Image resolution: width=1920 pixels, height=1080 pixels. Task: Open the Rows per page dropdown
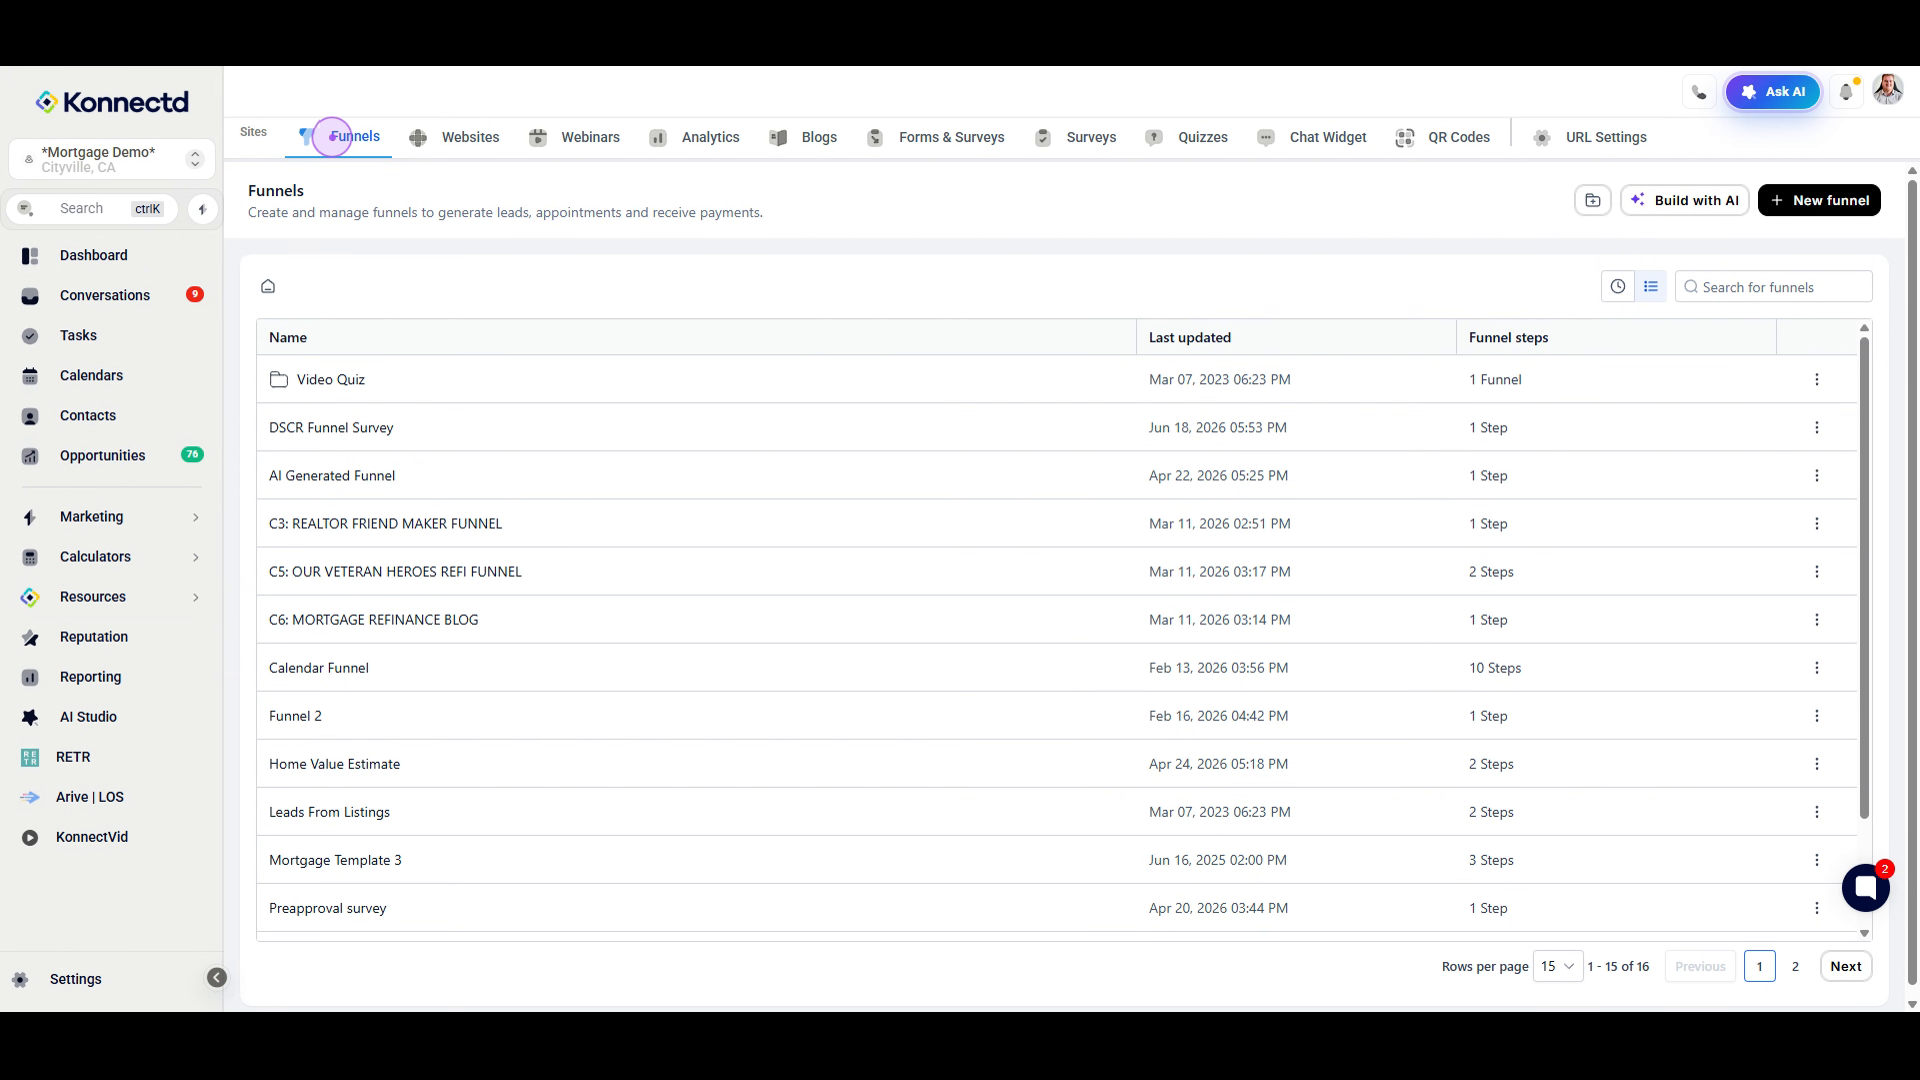coord(1558,966)
